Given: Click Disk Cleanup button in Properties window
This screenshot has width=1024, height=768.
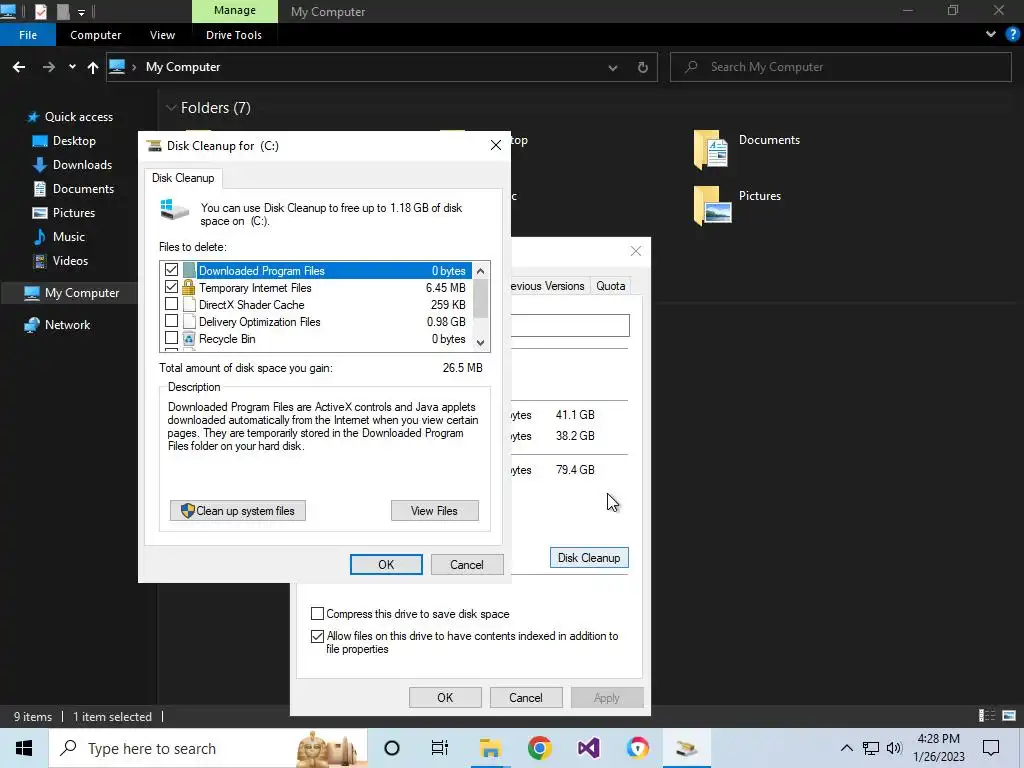Looking at the screenshot, I should pos(589,558).
